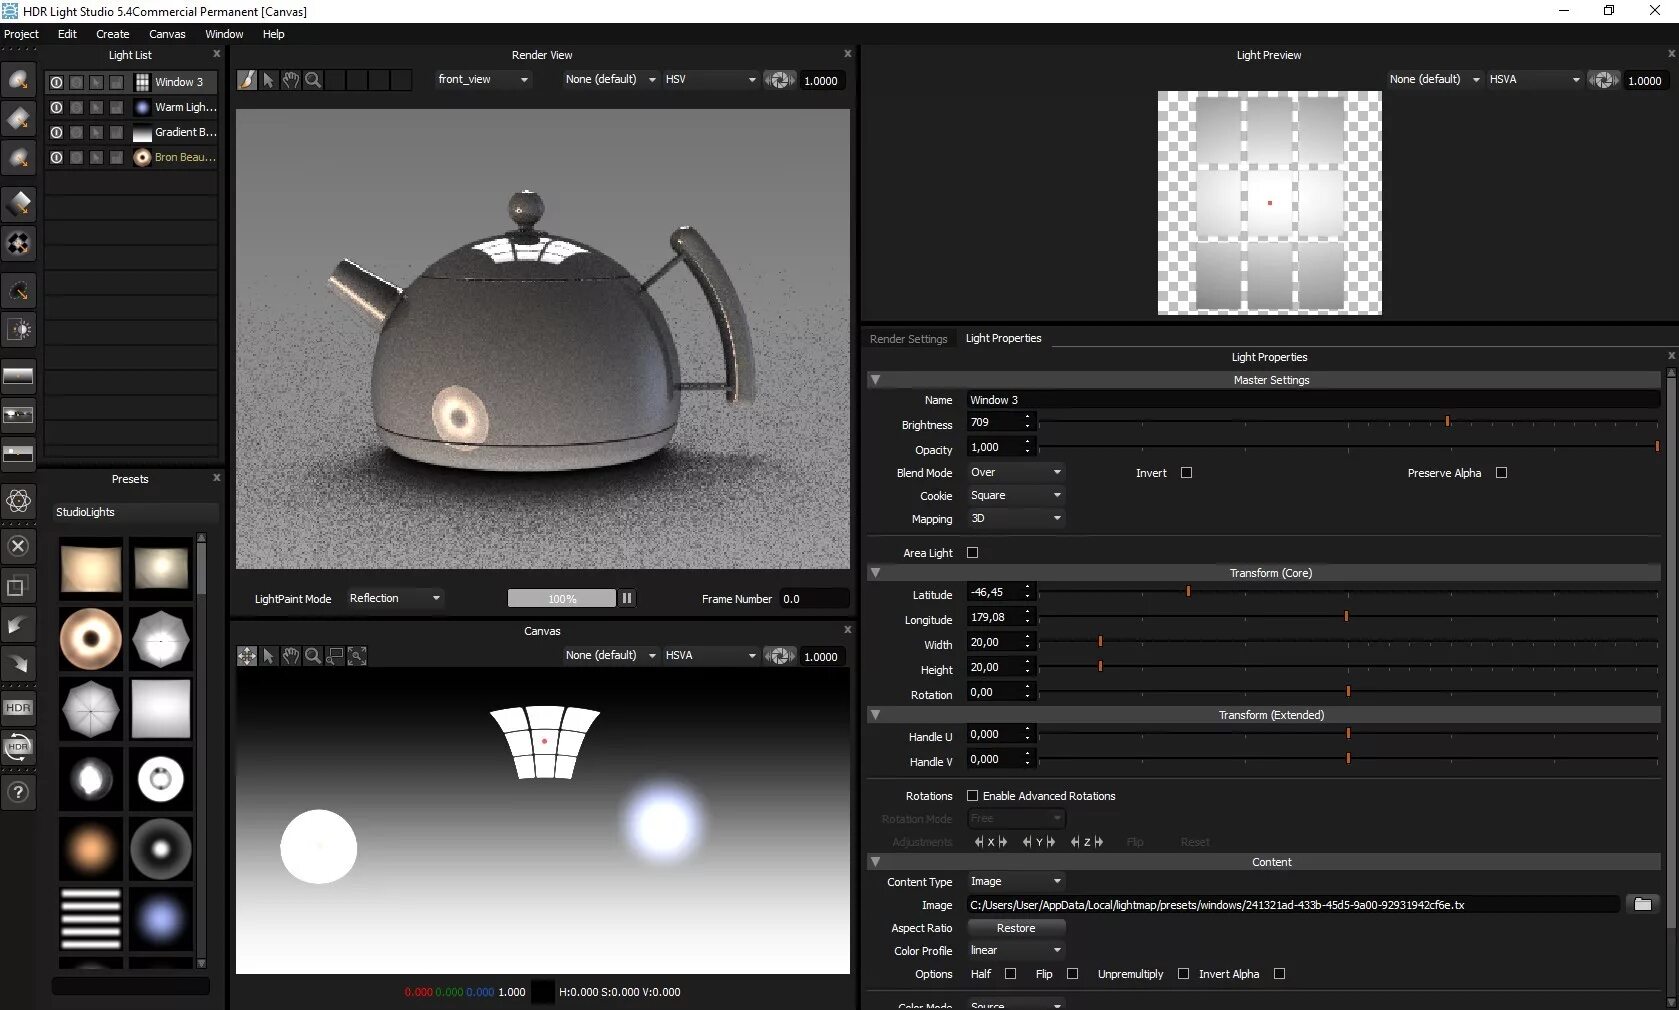The width and height of the screenshot is (1679, 1010).
Task: Select the move tool in Canvas toolbar
Action: pos(247,656)
